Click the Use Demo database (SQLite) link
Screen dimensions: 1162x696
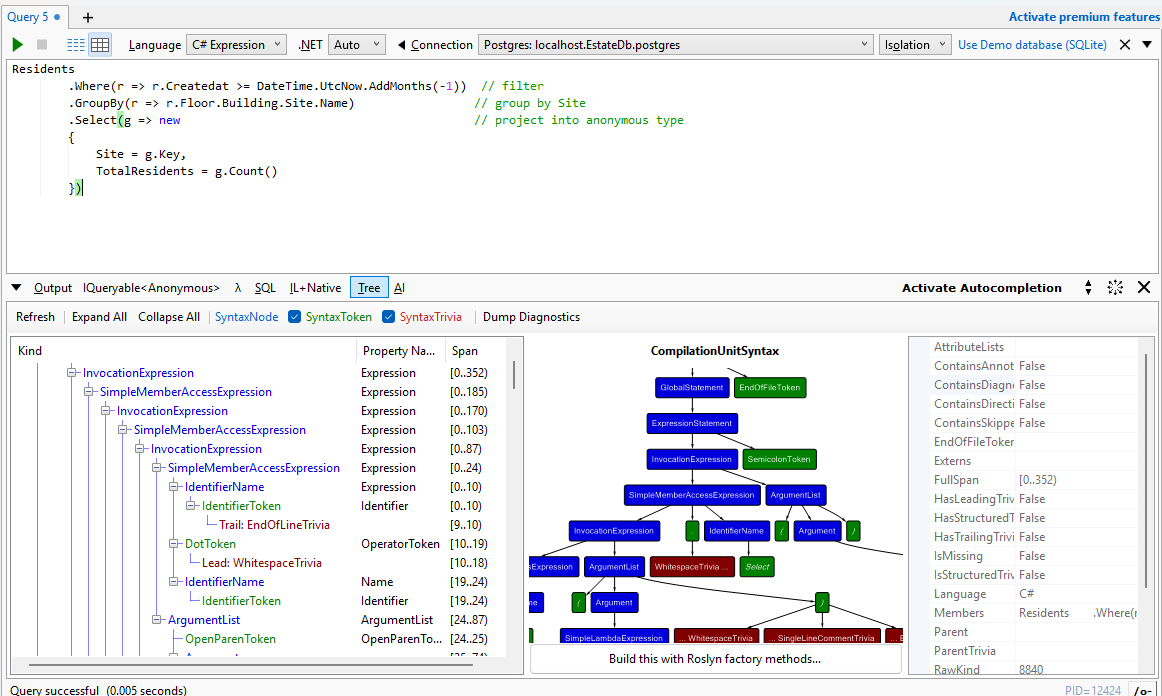[x=1031, y=44]
